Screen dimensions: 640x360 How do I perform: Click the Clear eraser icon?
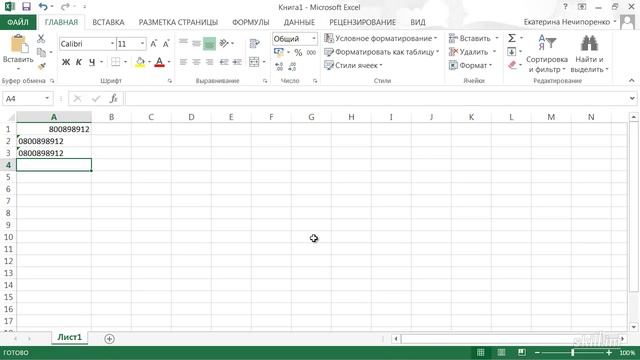pyautogui.click(x=513, y=65)
